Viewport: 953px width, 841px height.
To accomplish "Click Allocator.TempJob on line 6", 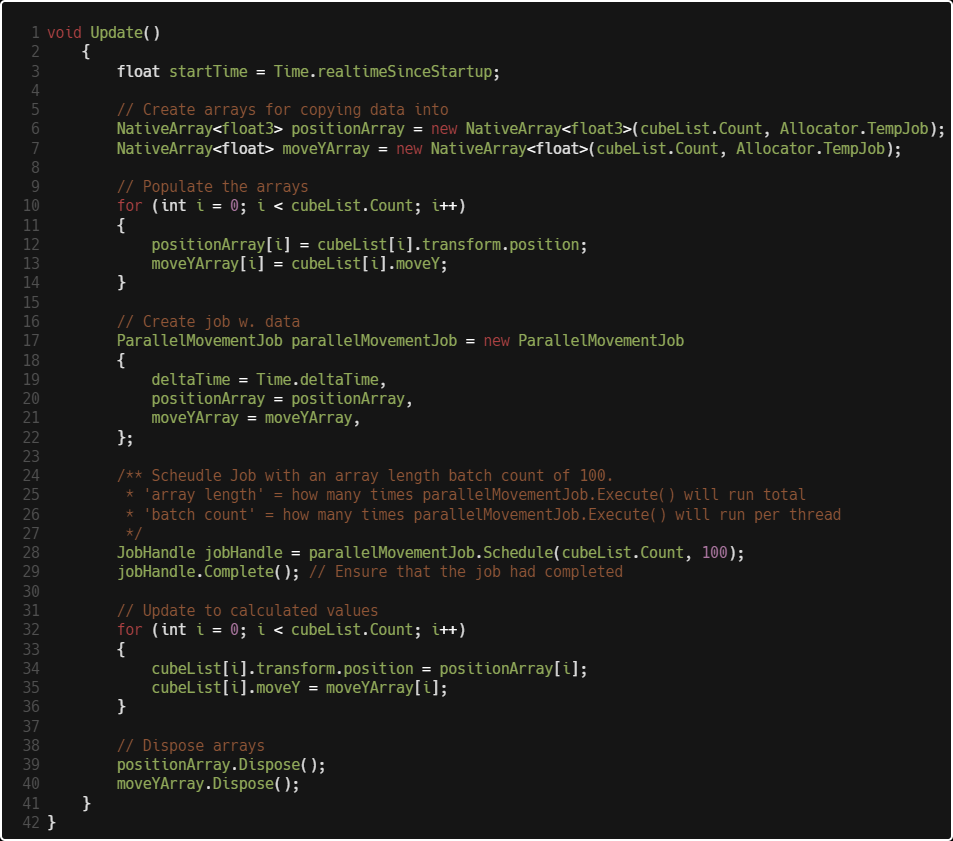I will [x=853, y=129].
